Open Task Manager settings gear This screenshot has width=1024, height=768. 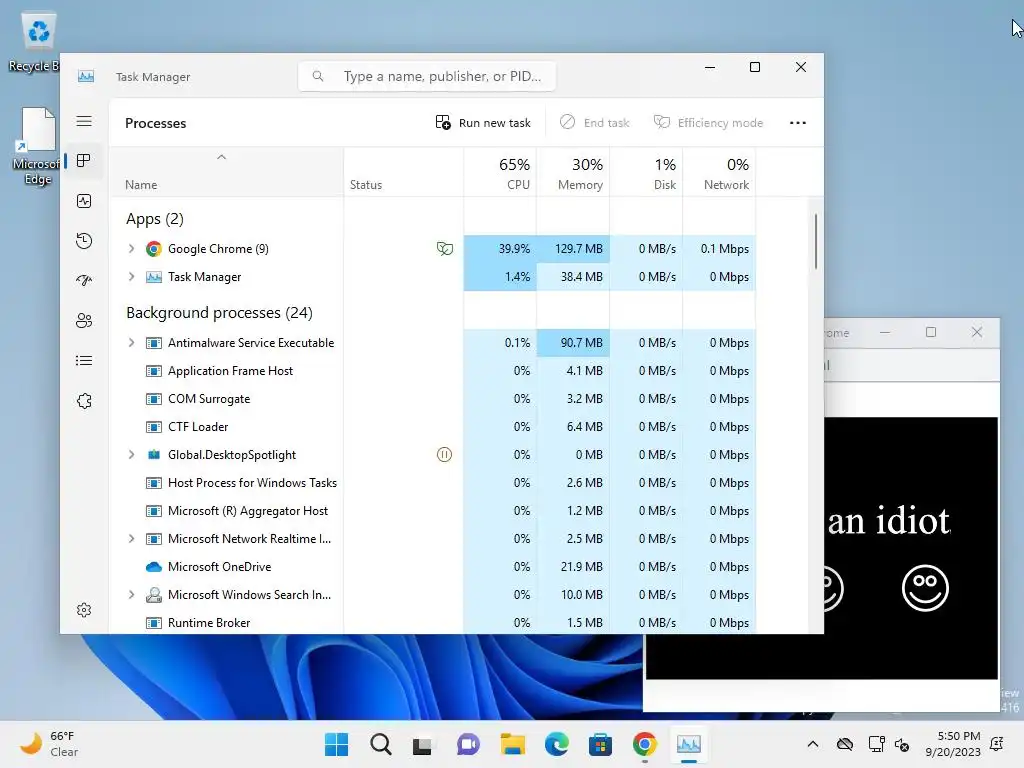point(84,610)
